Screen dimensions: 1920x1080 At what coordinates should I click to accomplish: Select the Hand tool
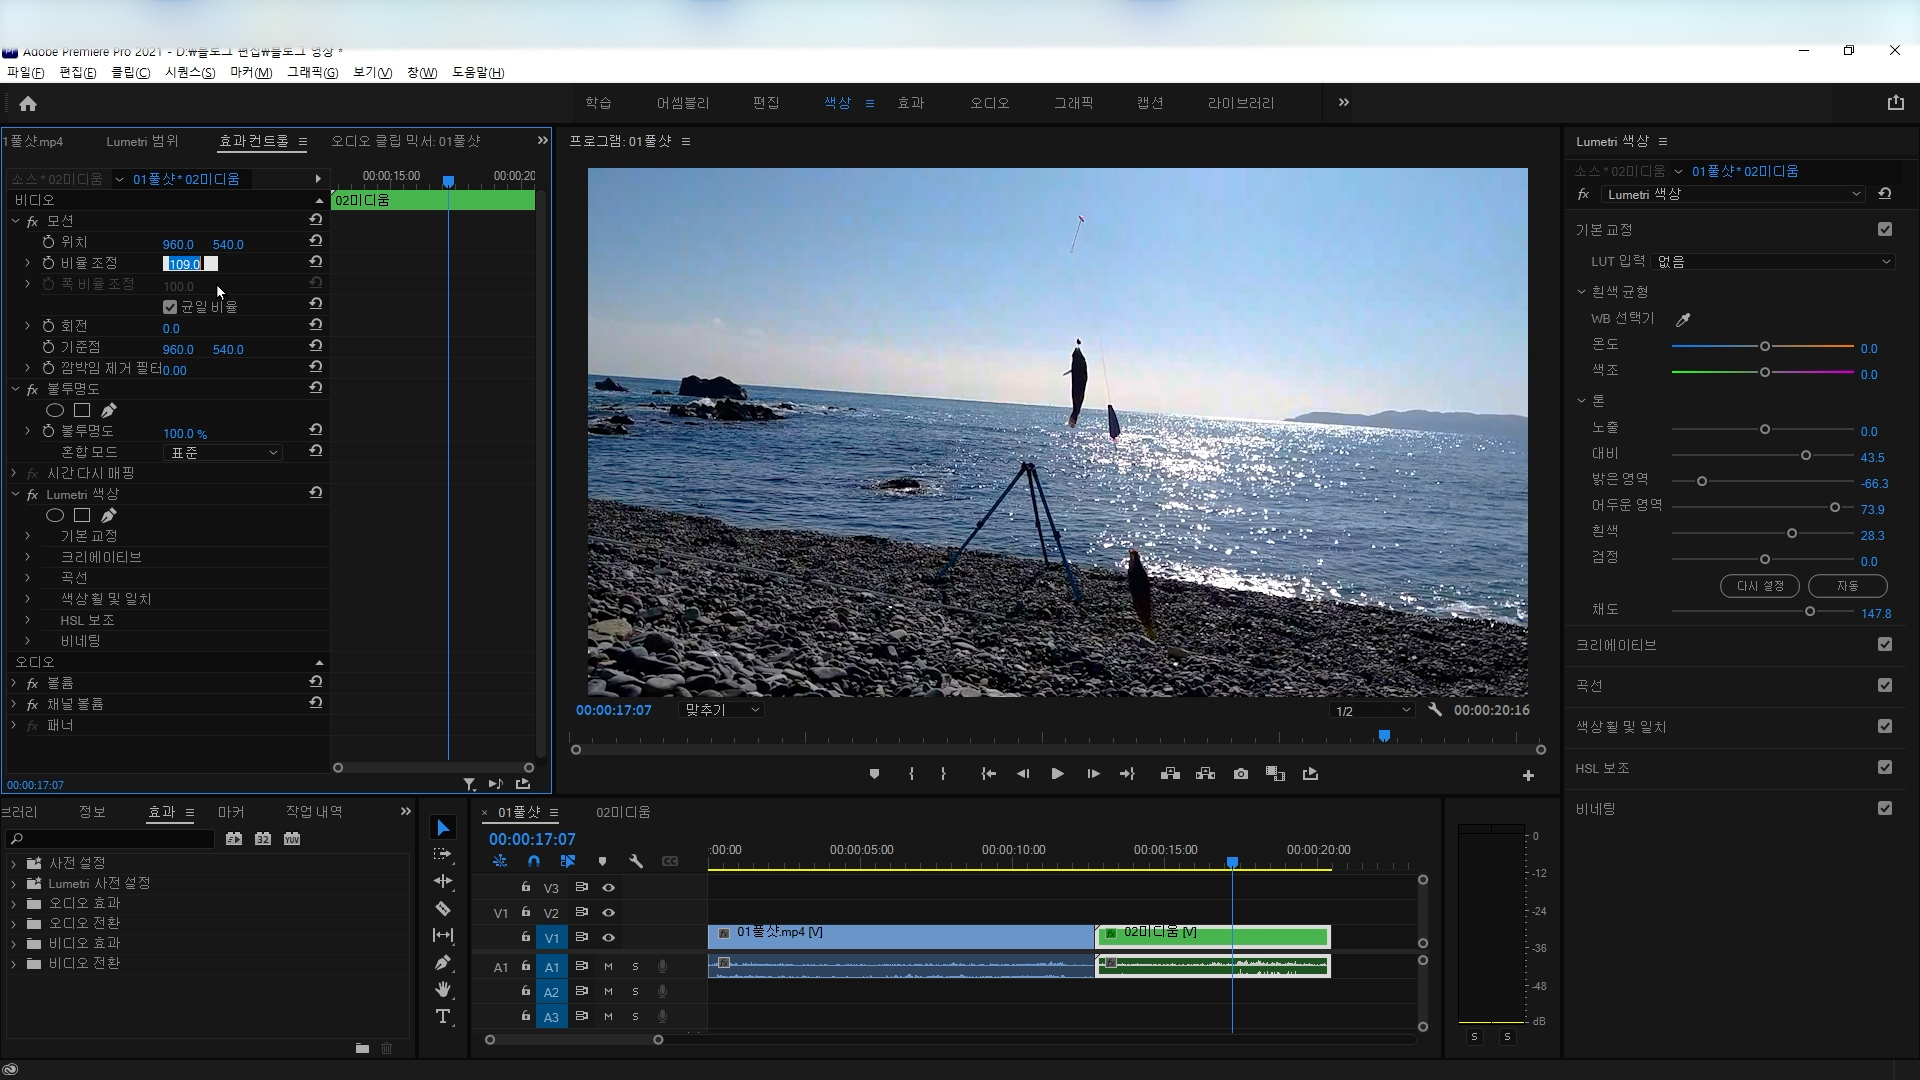pyautogui.click(x=443, y=989)
